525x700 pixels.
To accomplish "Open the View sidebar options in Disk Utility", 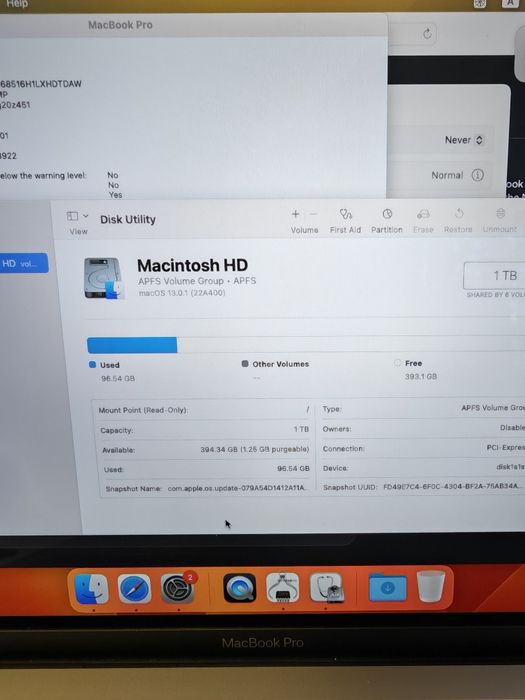I will (77, 217).
